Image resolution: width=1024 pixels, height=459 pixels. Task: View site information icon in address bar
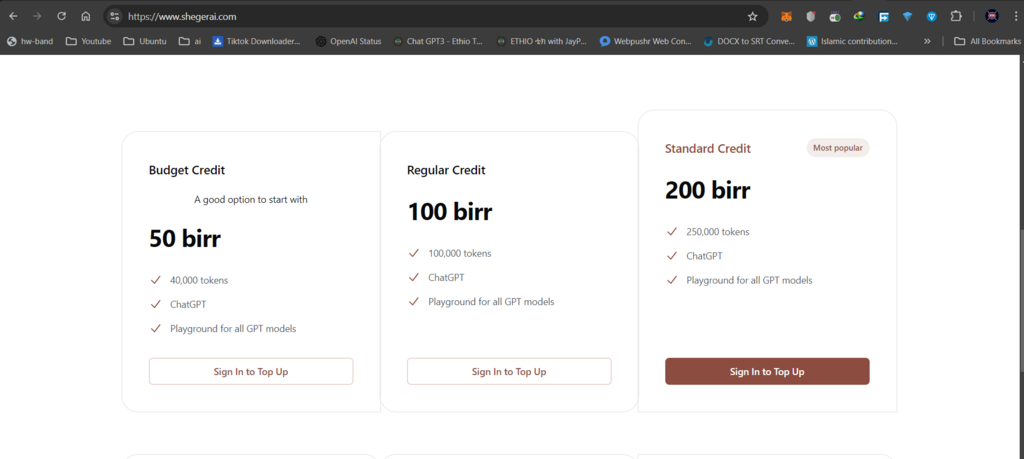click(114, 16)
